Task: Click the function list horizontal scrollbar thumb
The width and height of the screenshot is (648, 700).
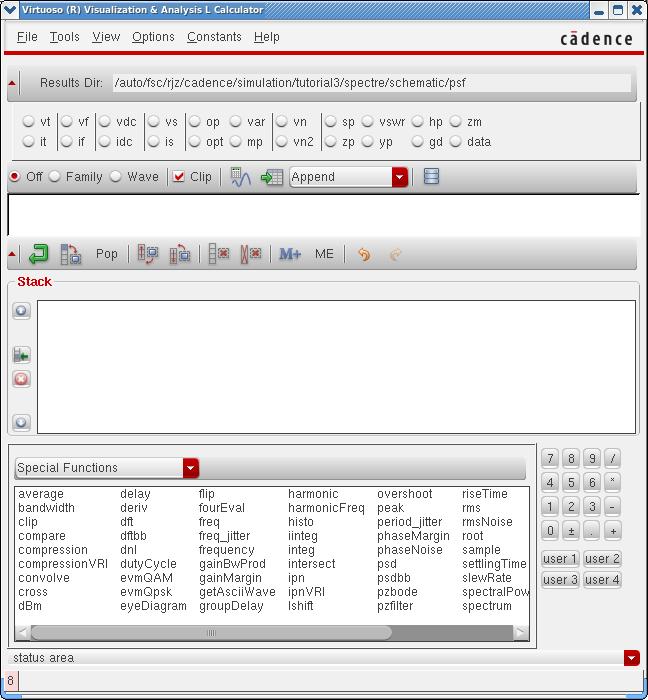Action: [x=211, y=633]
